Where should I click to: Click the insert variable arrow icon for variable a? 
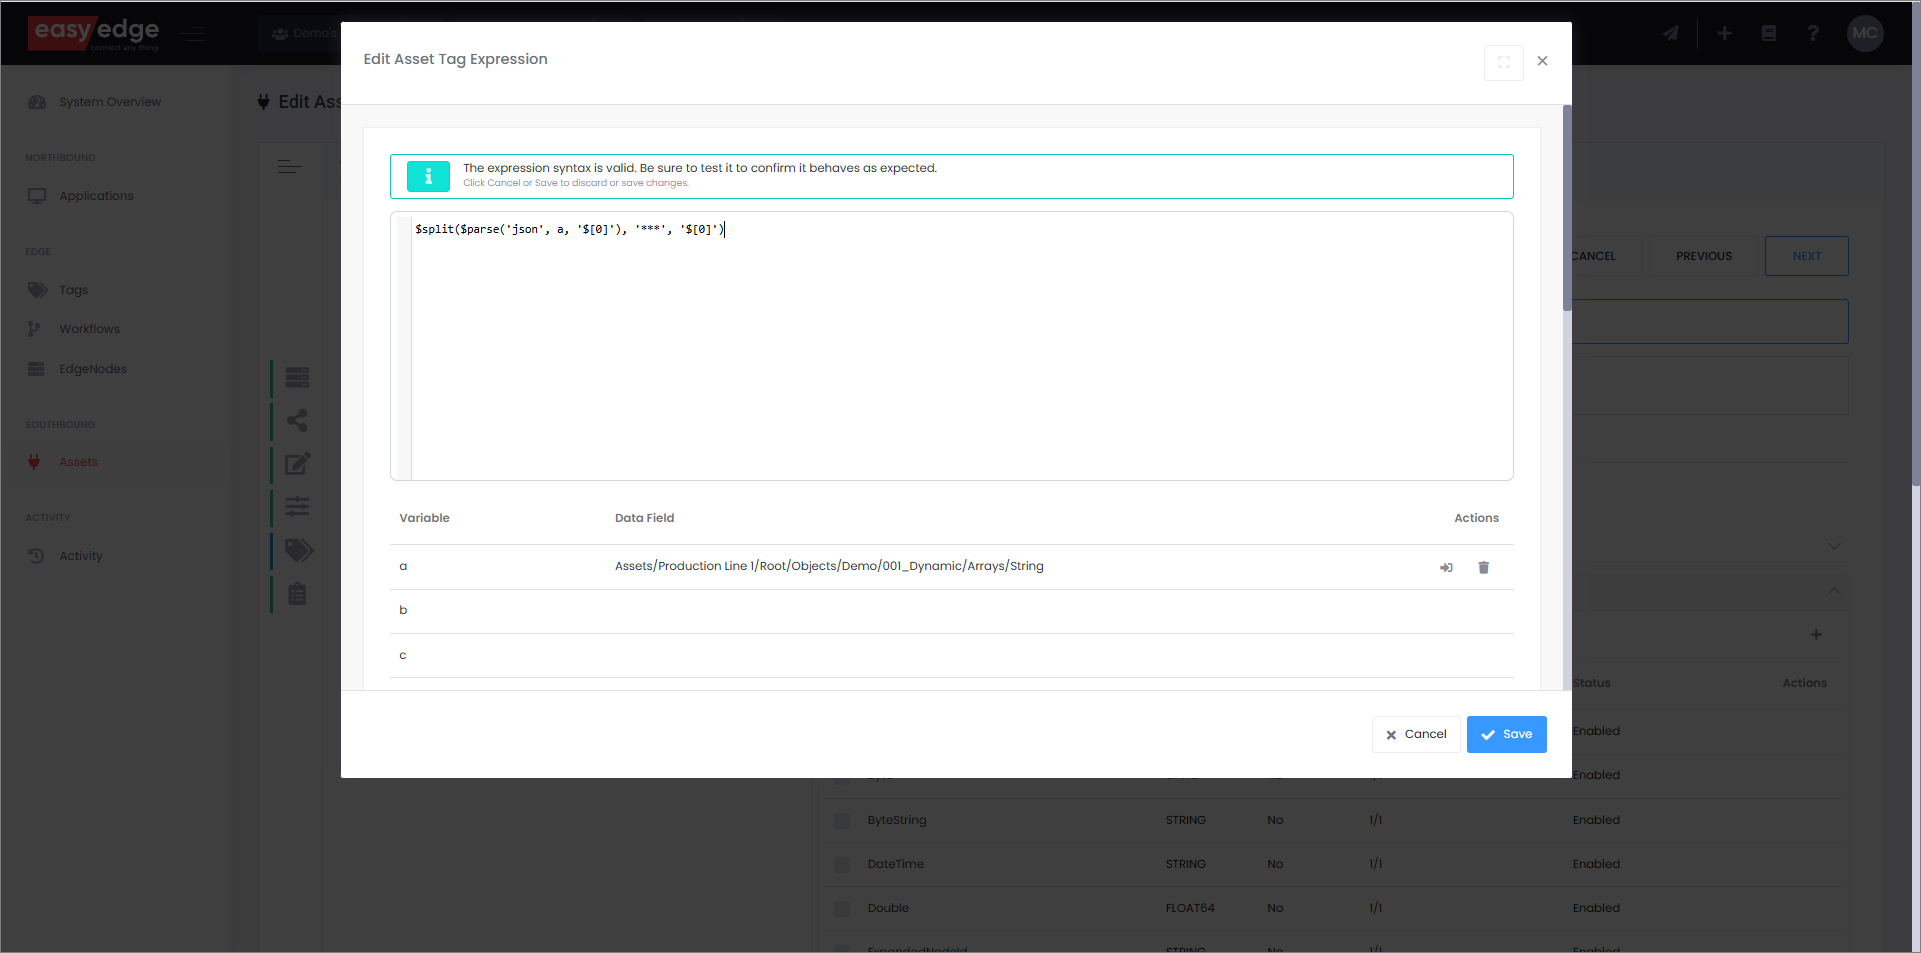coord(1446,567)
